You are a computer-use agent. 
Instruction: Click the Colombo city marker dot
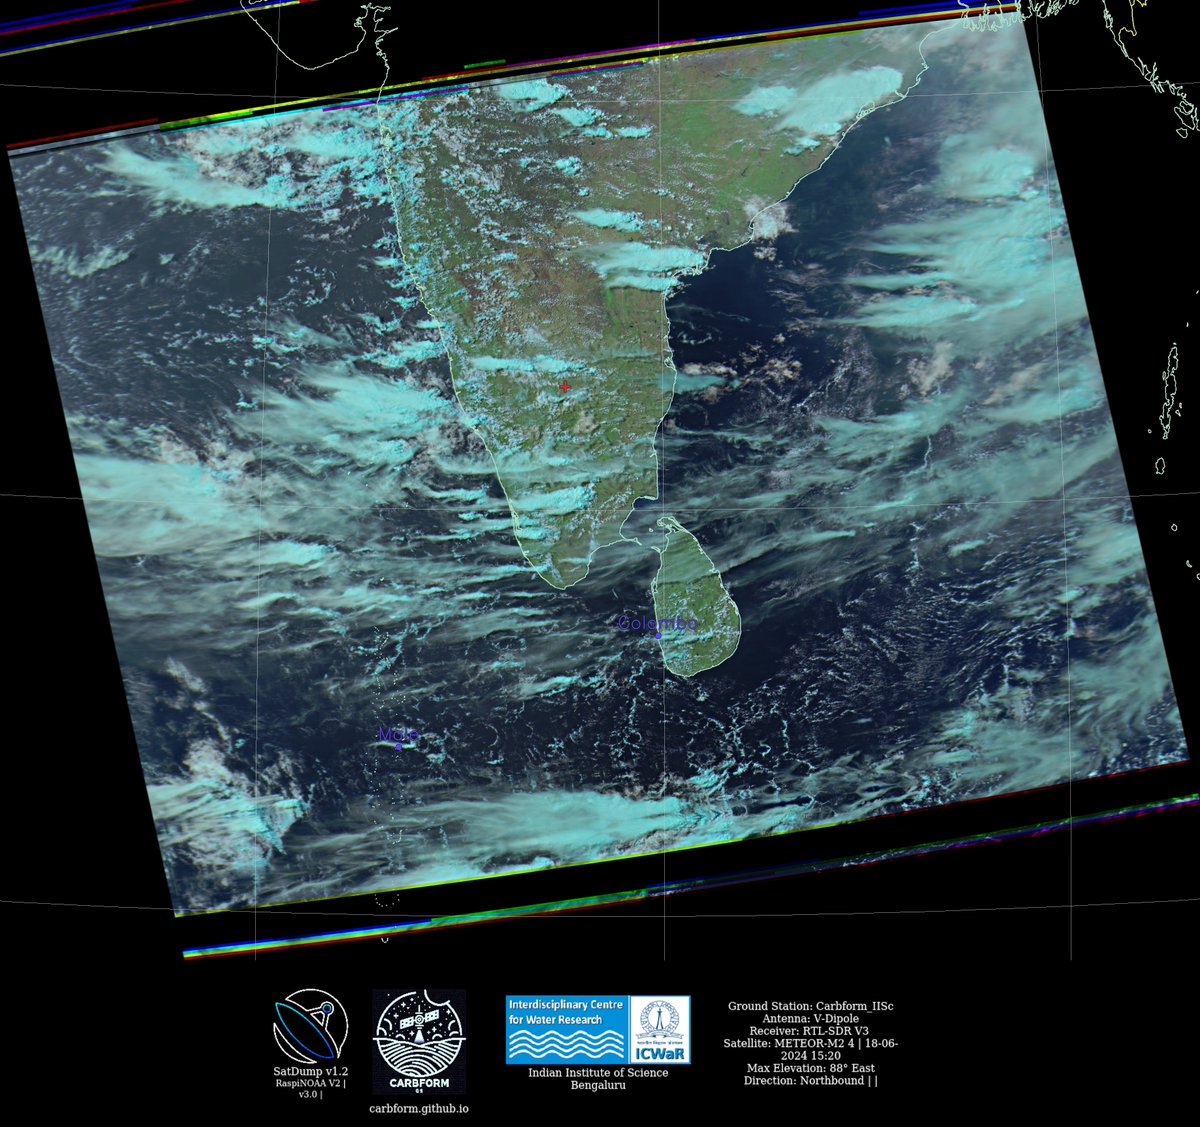[658, 636]
